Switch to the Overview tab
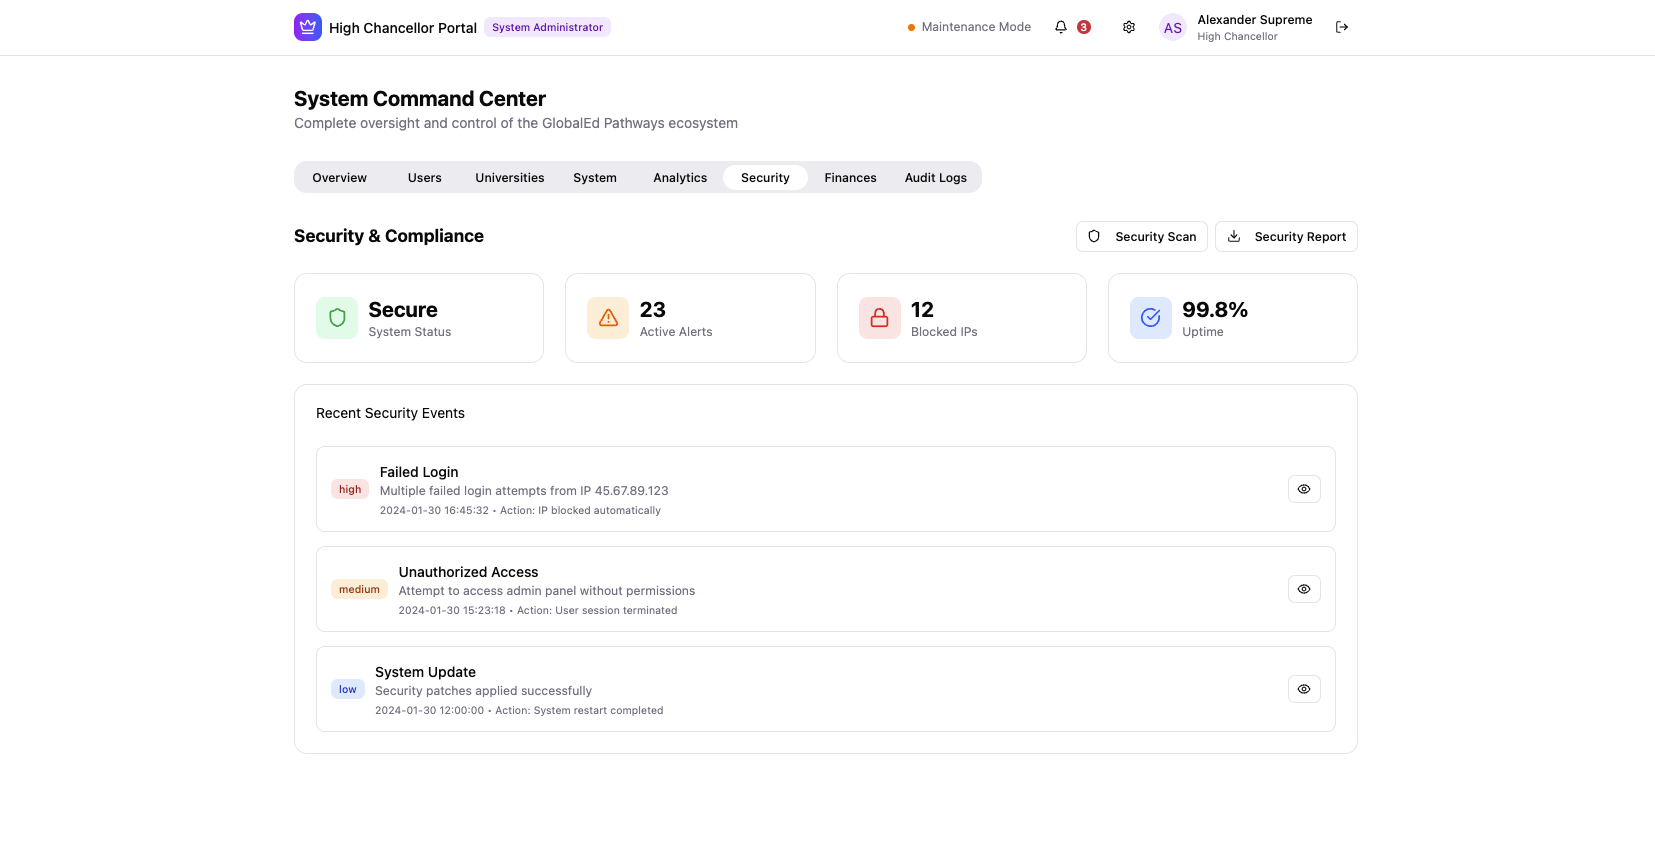The width and height of the screenshot is (1655, 856). point(339,178)
